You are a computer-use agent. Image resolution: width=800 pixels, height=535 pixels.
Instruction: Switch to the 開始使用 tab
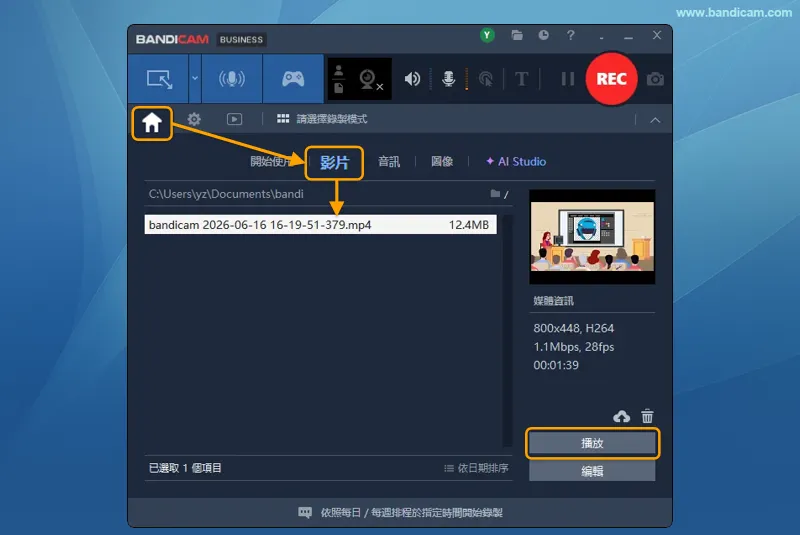point(270,162)
